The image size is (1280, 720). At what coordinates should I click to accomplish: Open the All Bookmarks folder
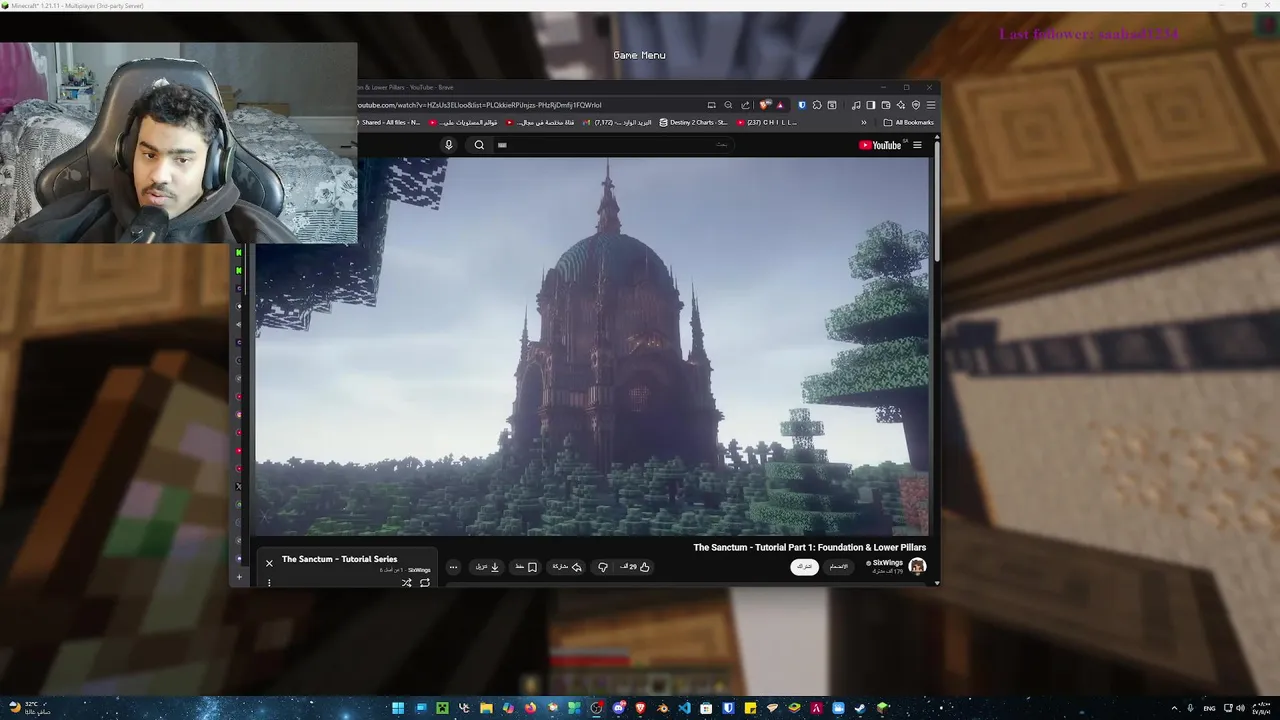(x=909, y=123)
